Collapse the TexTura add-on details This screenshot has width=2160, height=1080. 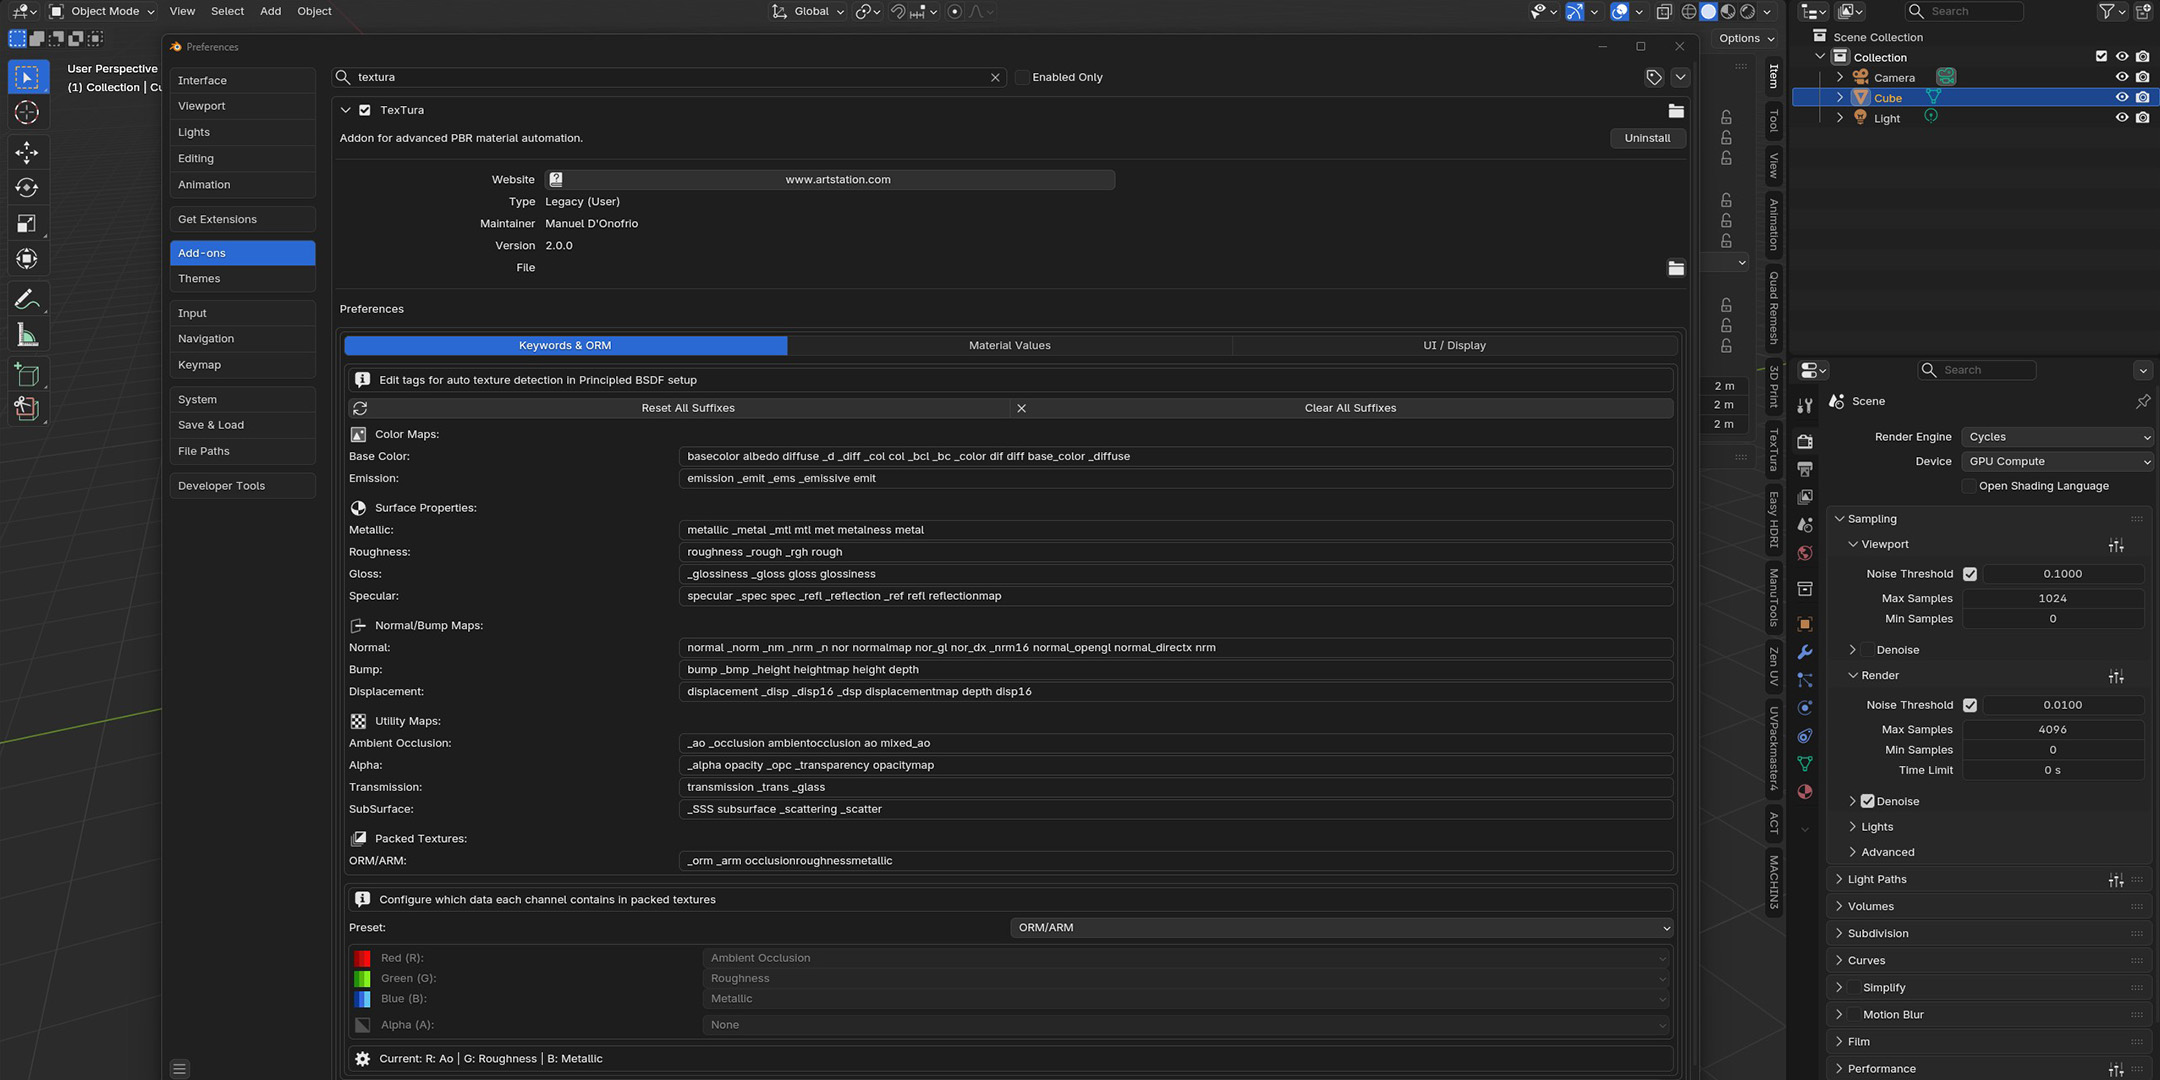[x=345, y=110]
